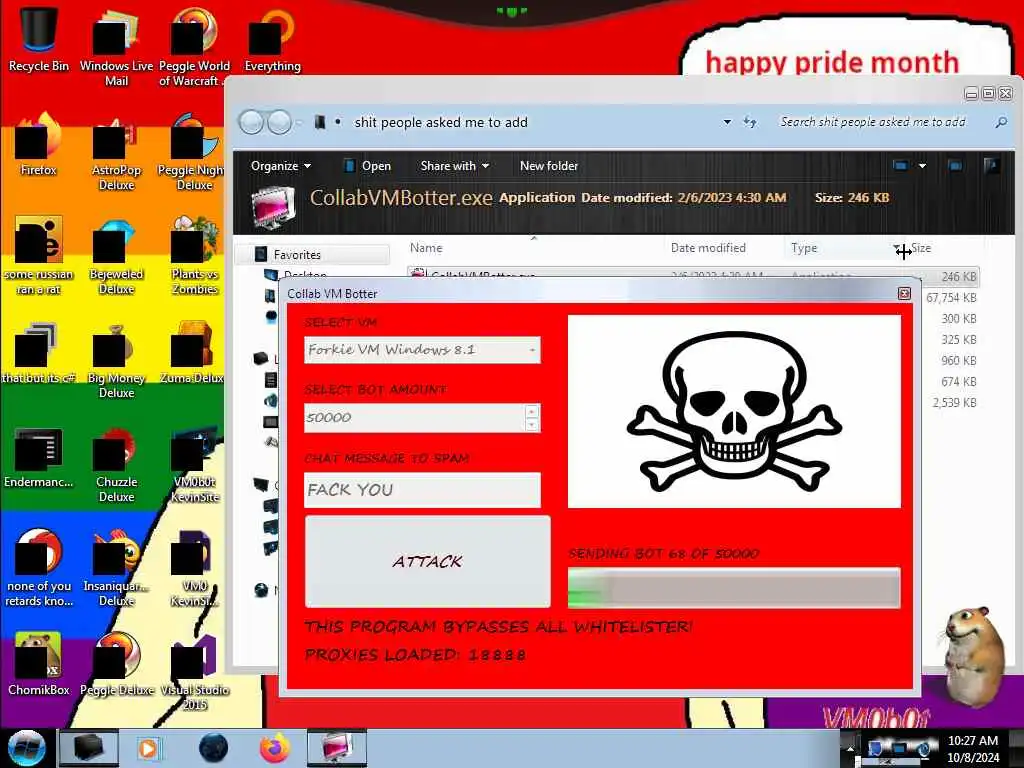1024x768 pixels.
Task: Open the Everything desktop icon
Action: [x=272, y=39]
